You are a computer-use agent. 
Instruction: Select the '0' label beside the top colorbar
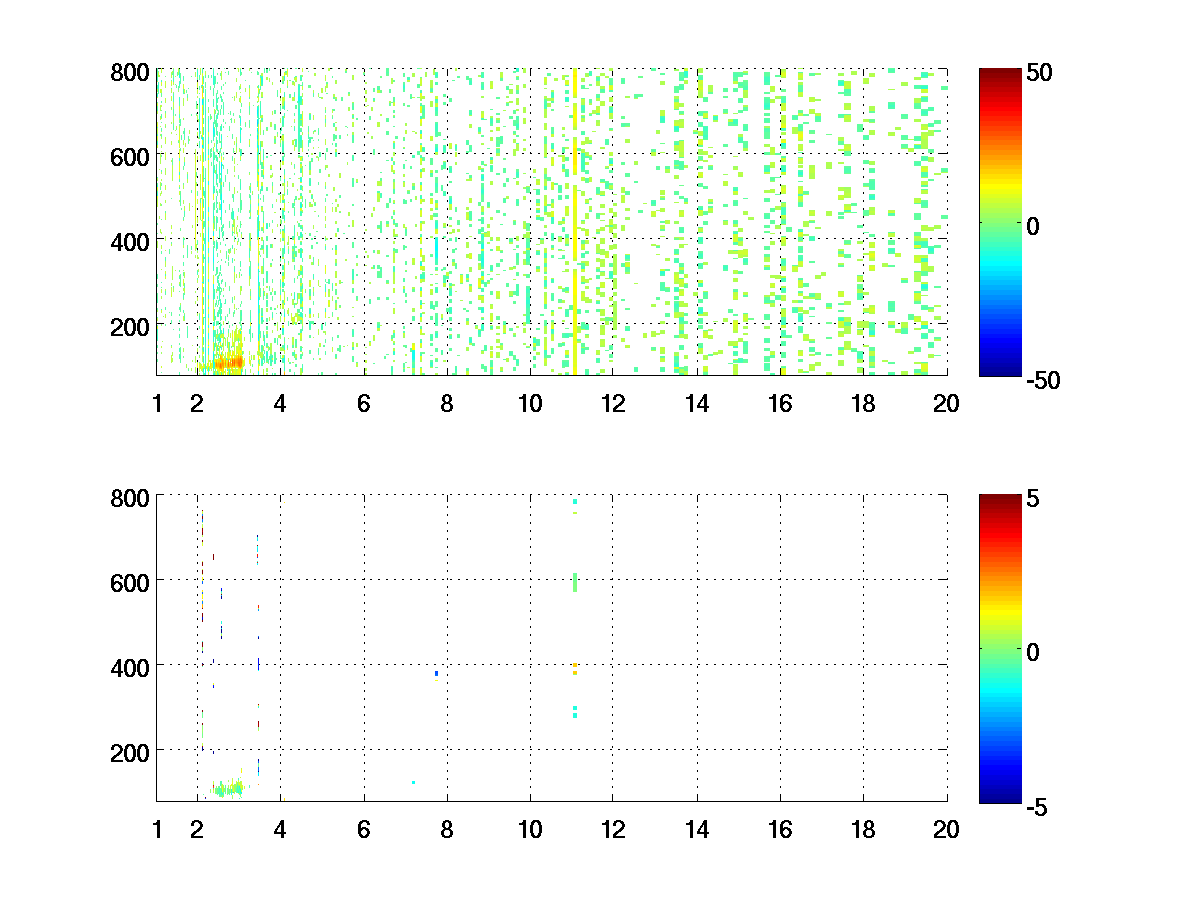(x=1033, y=226)
